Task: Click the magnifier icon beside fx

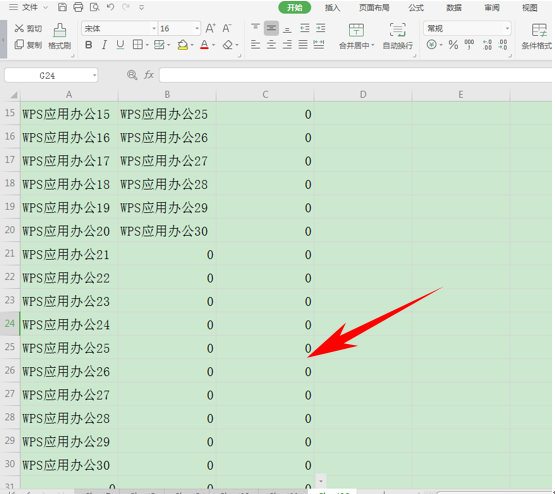Action: tap(132, 75)
